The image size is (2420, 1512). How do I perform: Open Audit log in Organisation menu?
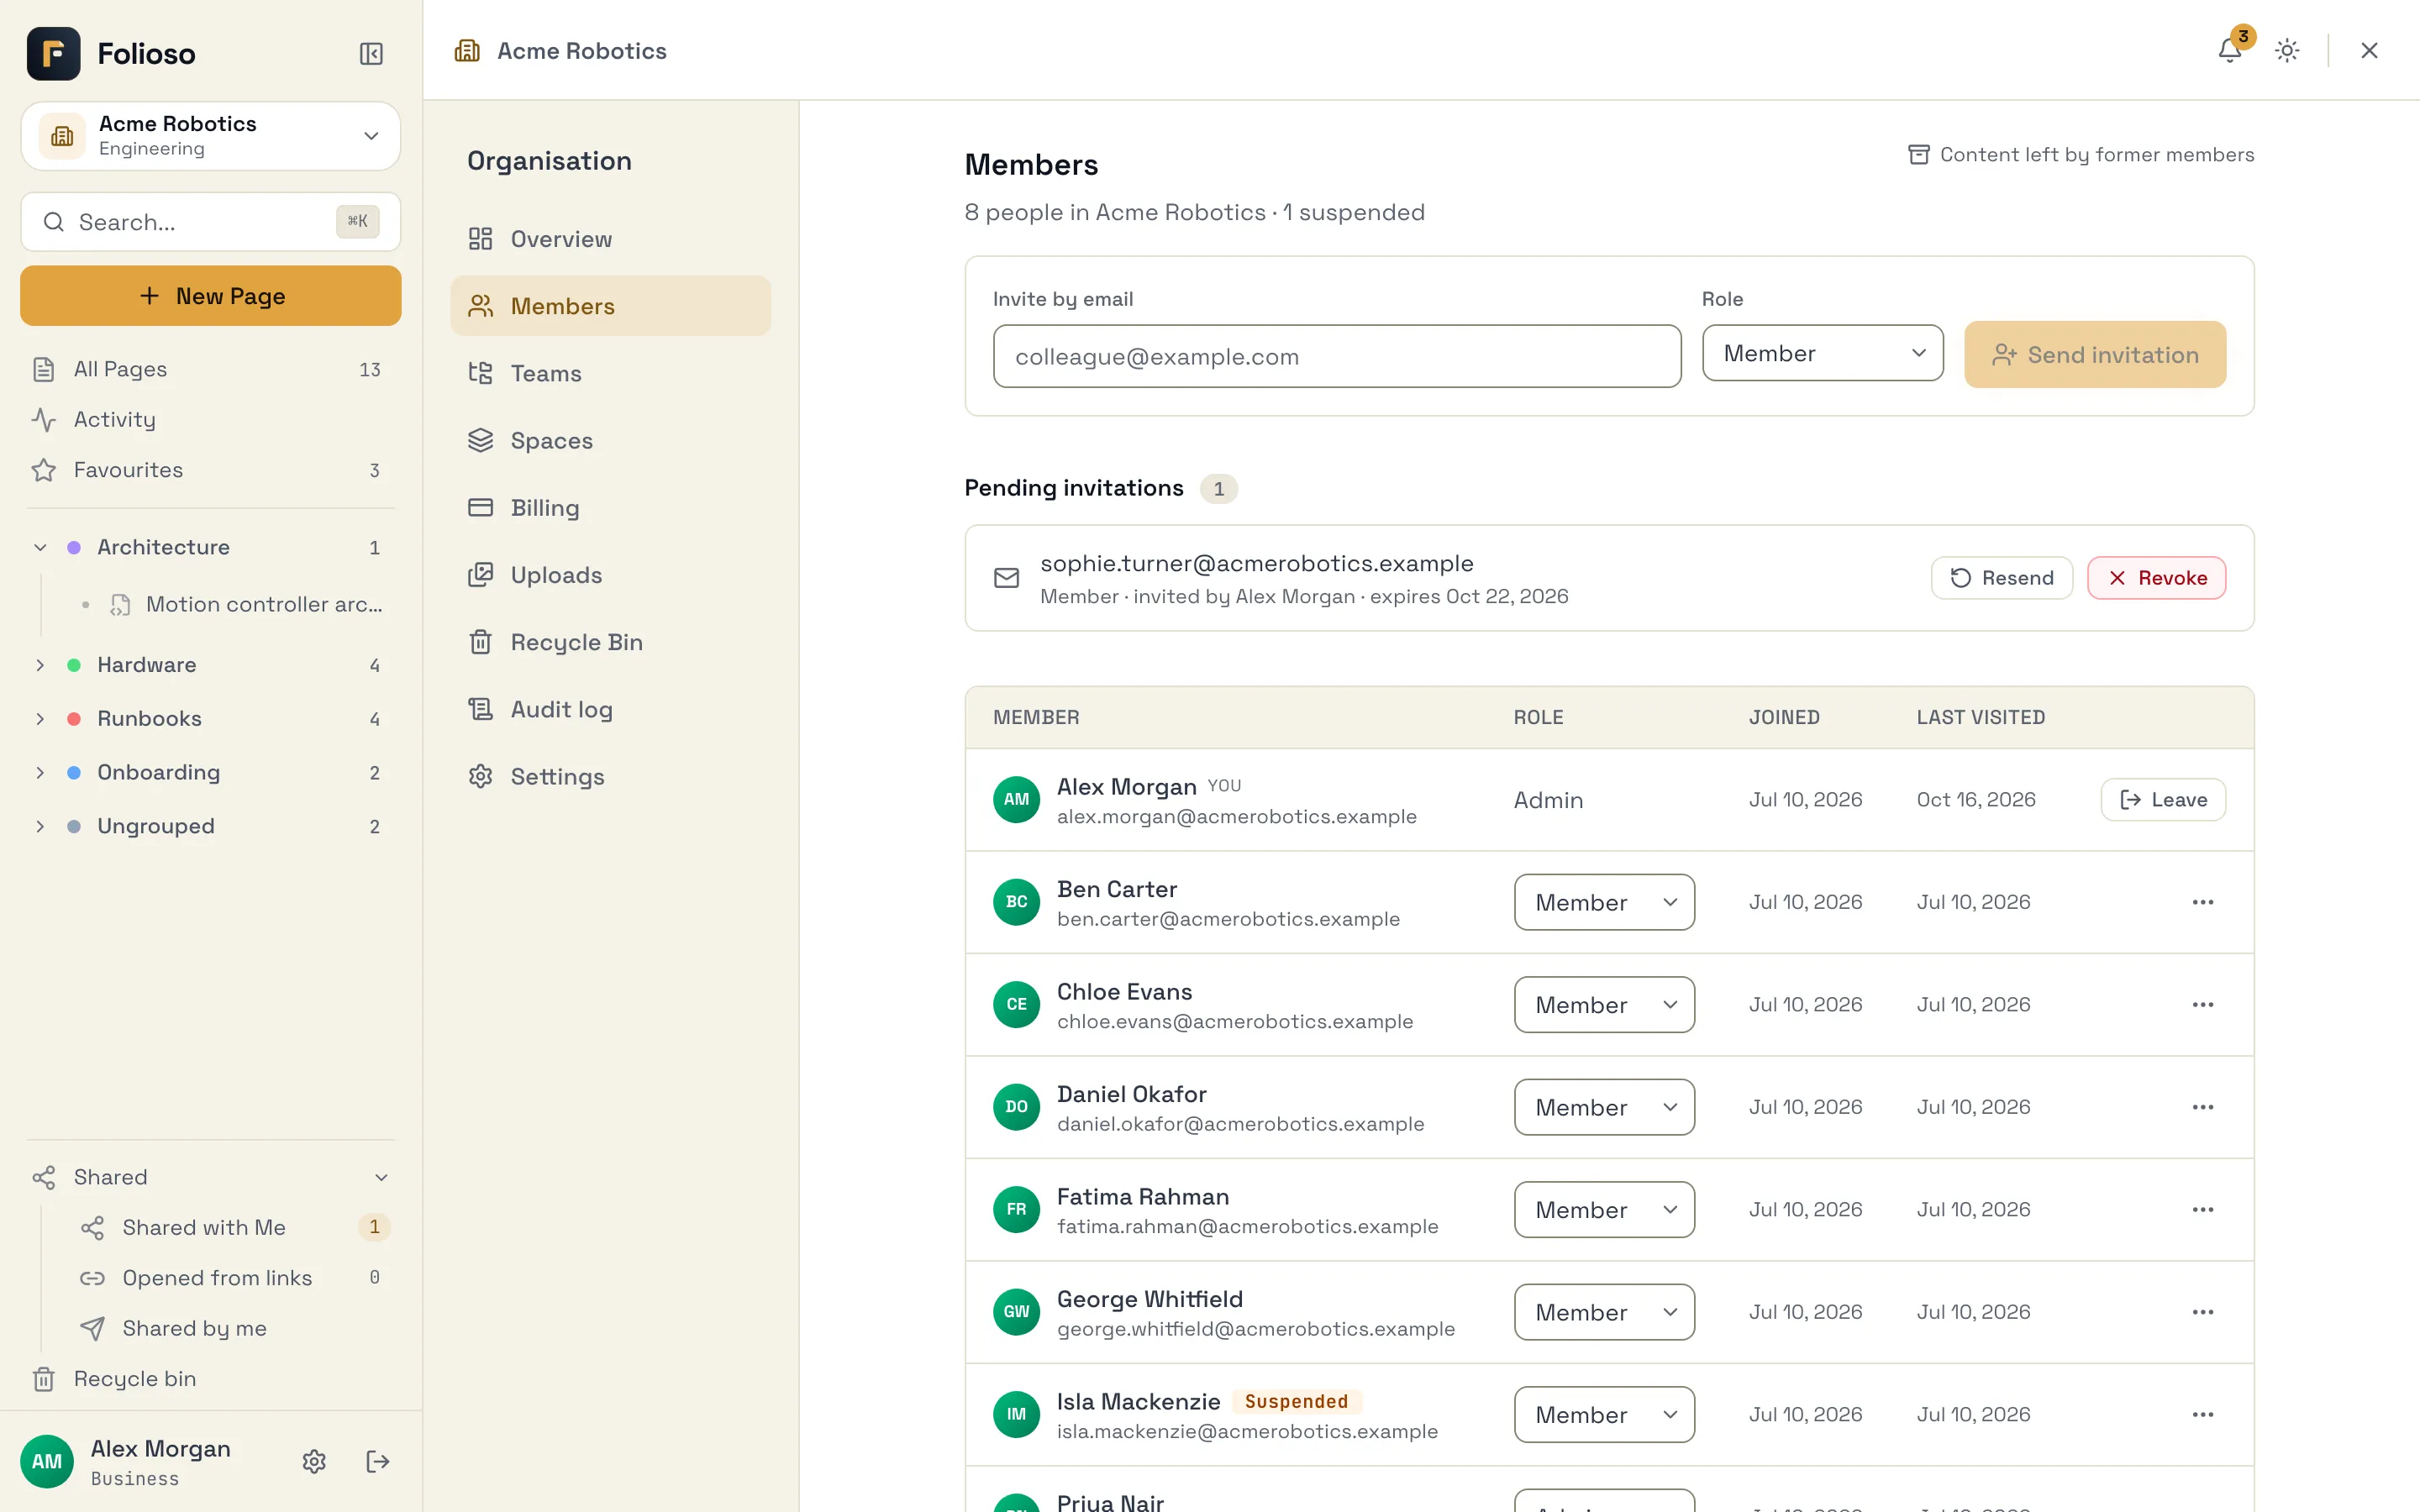[x=610, y=709]
